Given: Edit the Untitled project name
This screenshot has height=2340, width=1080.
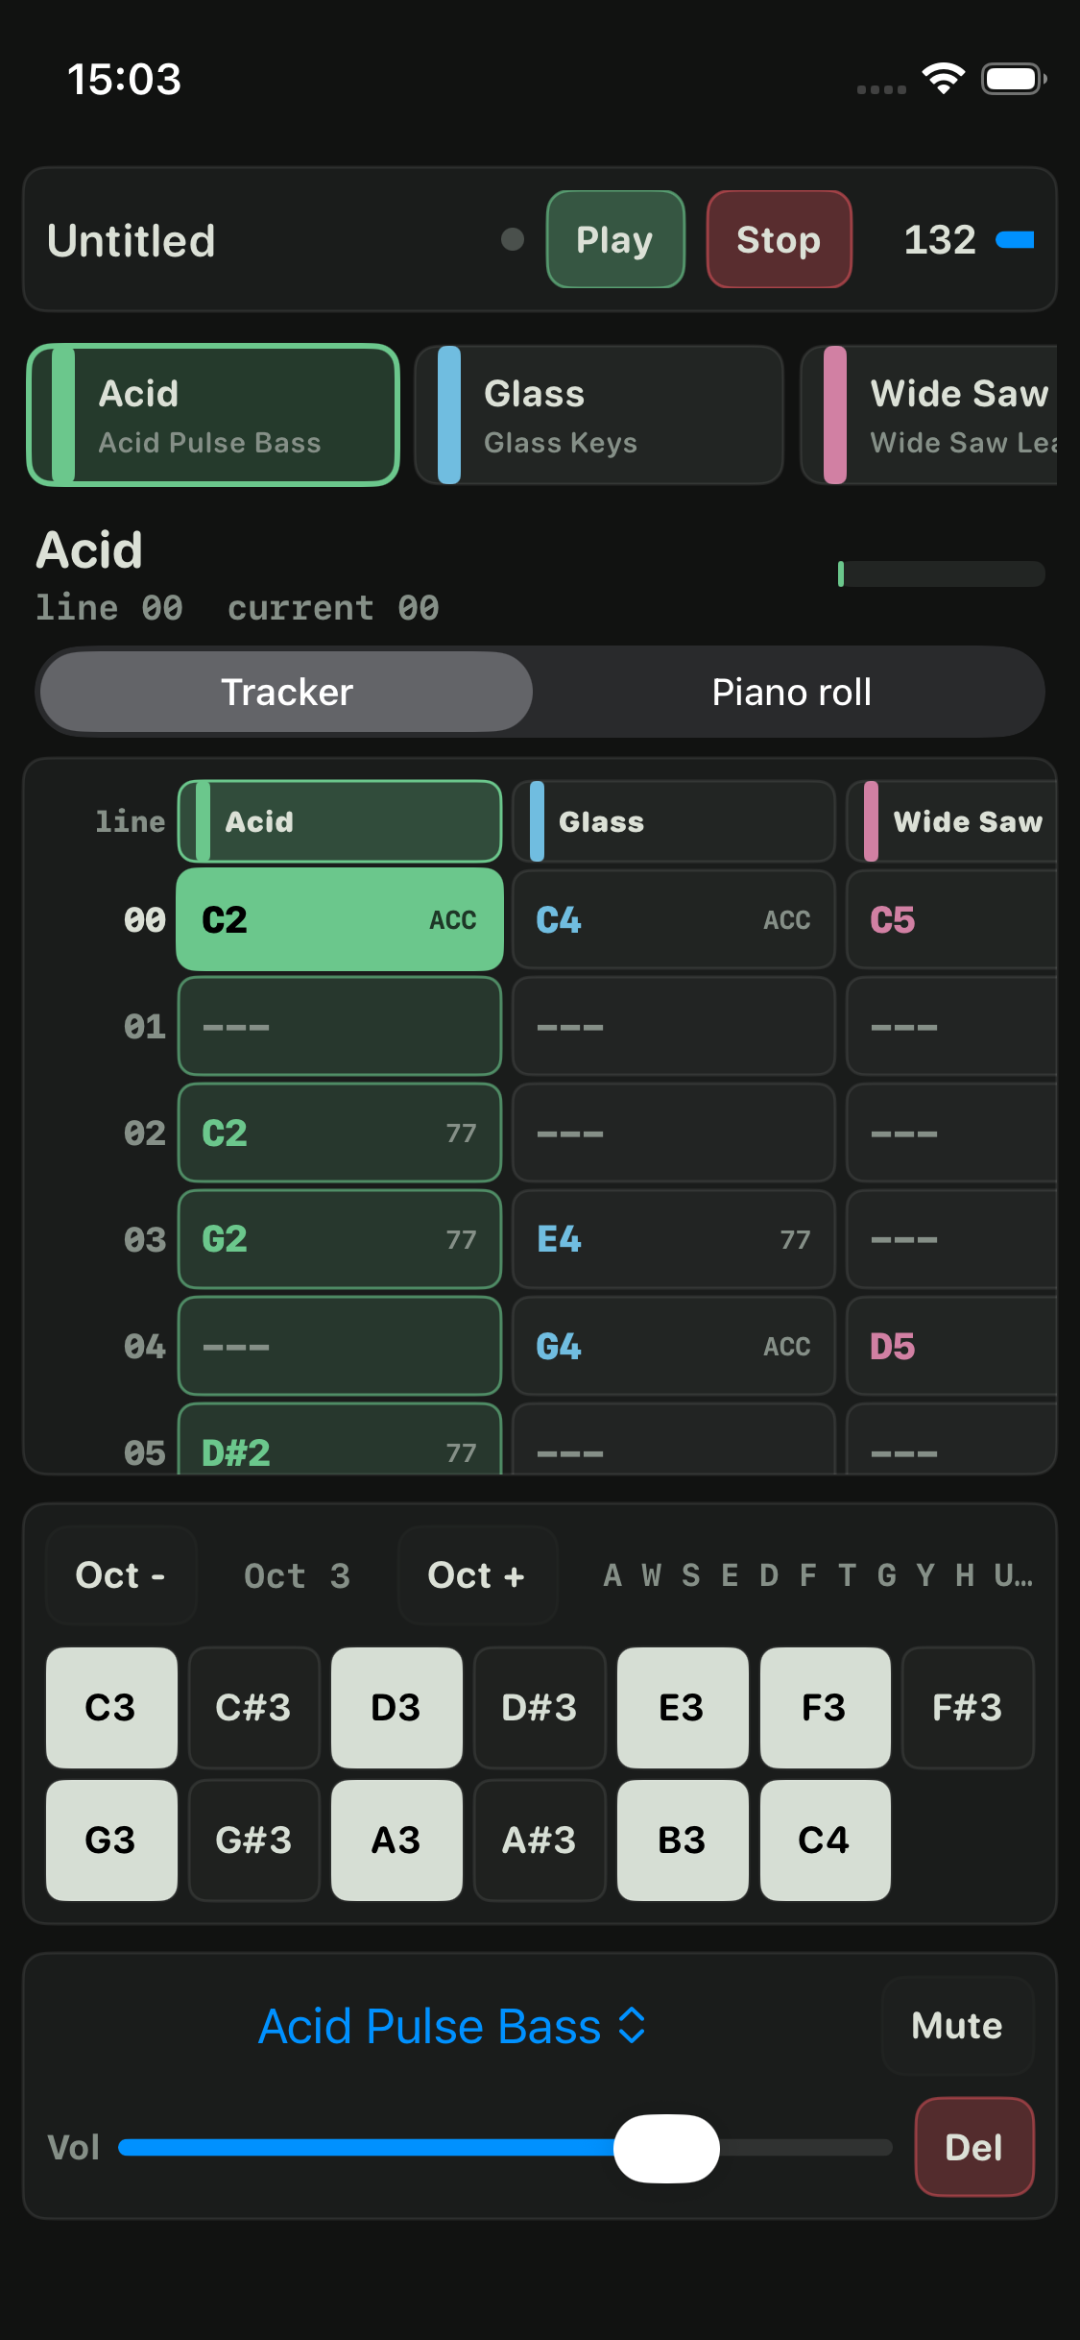Looking at the screenshot, I should pyautogui.click(x=131, y=241).
